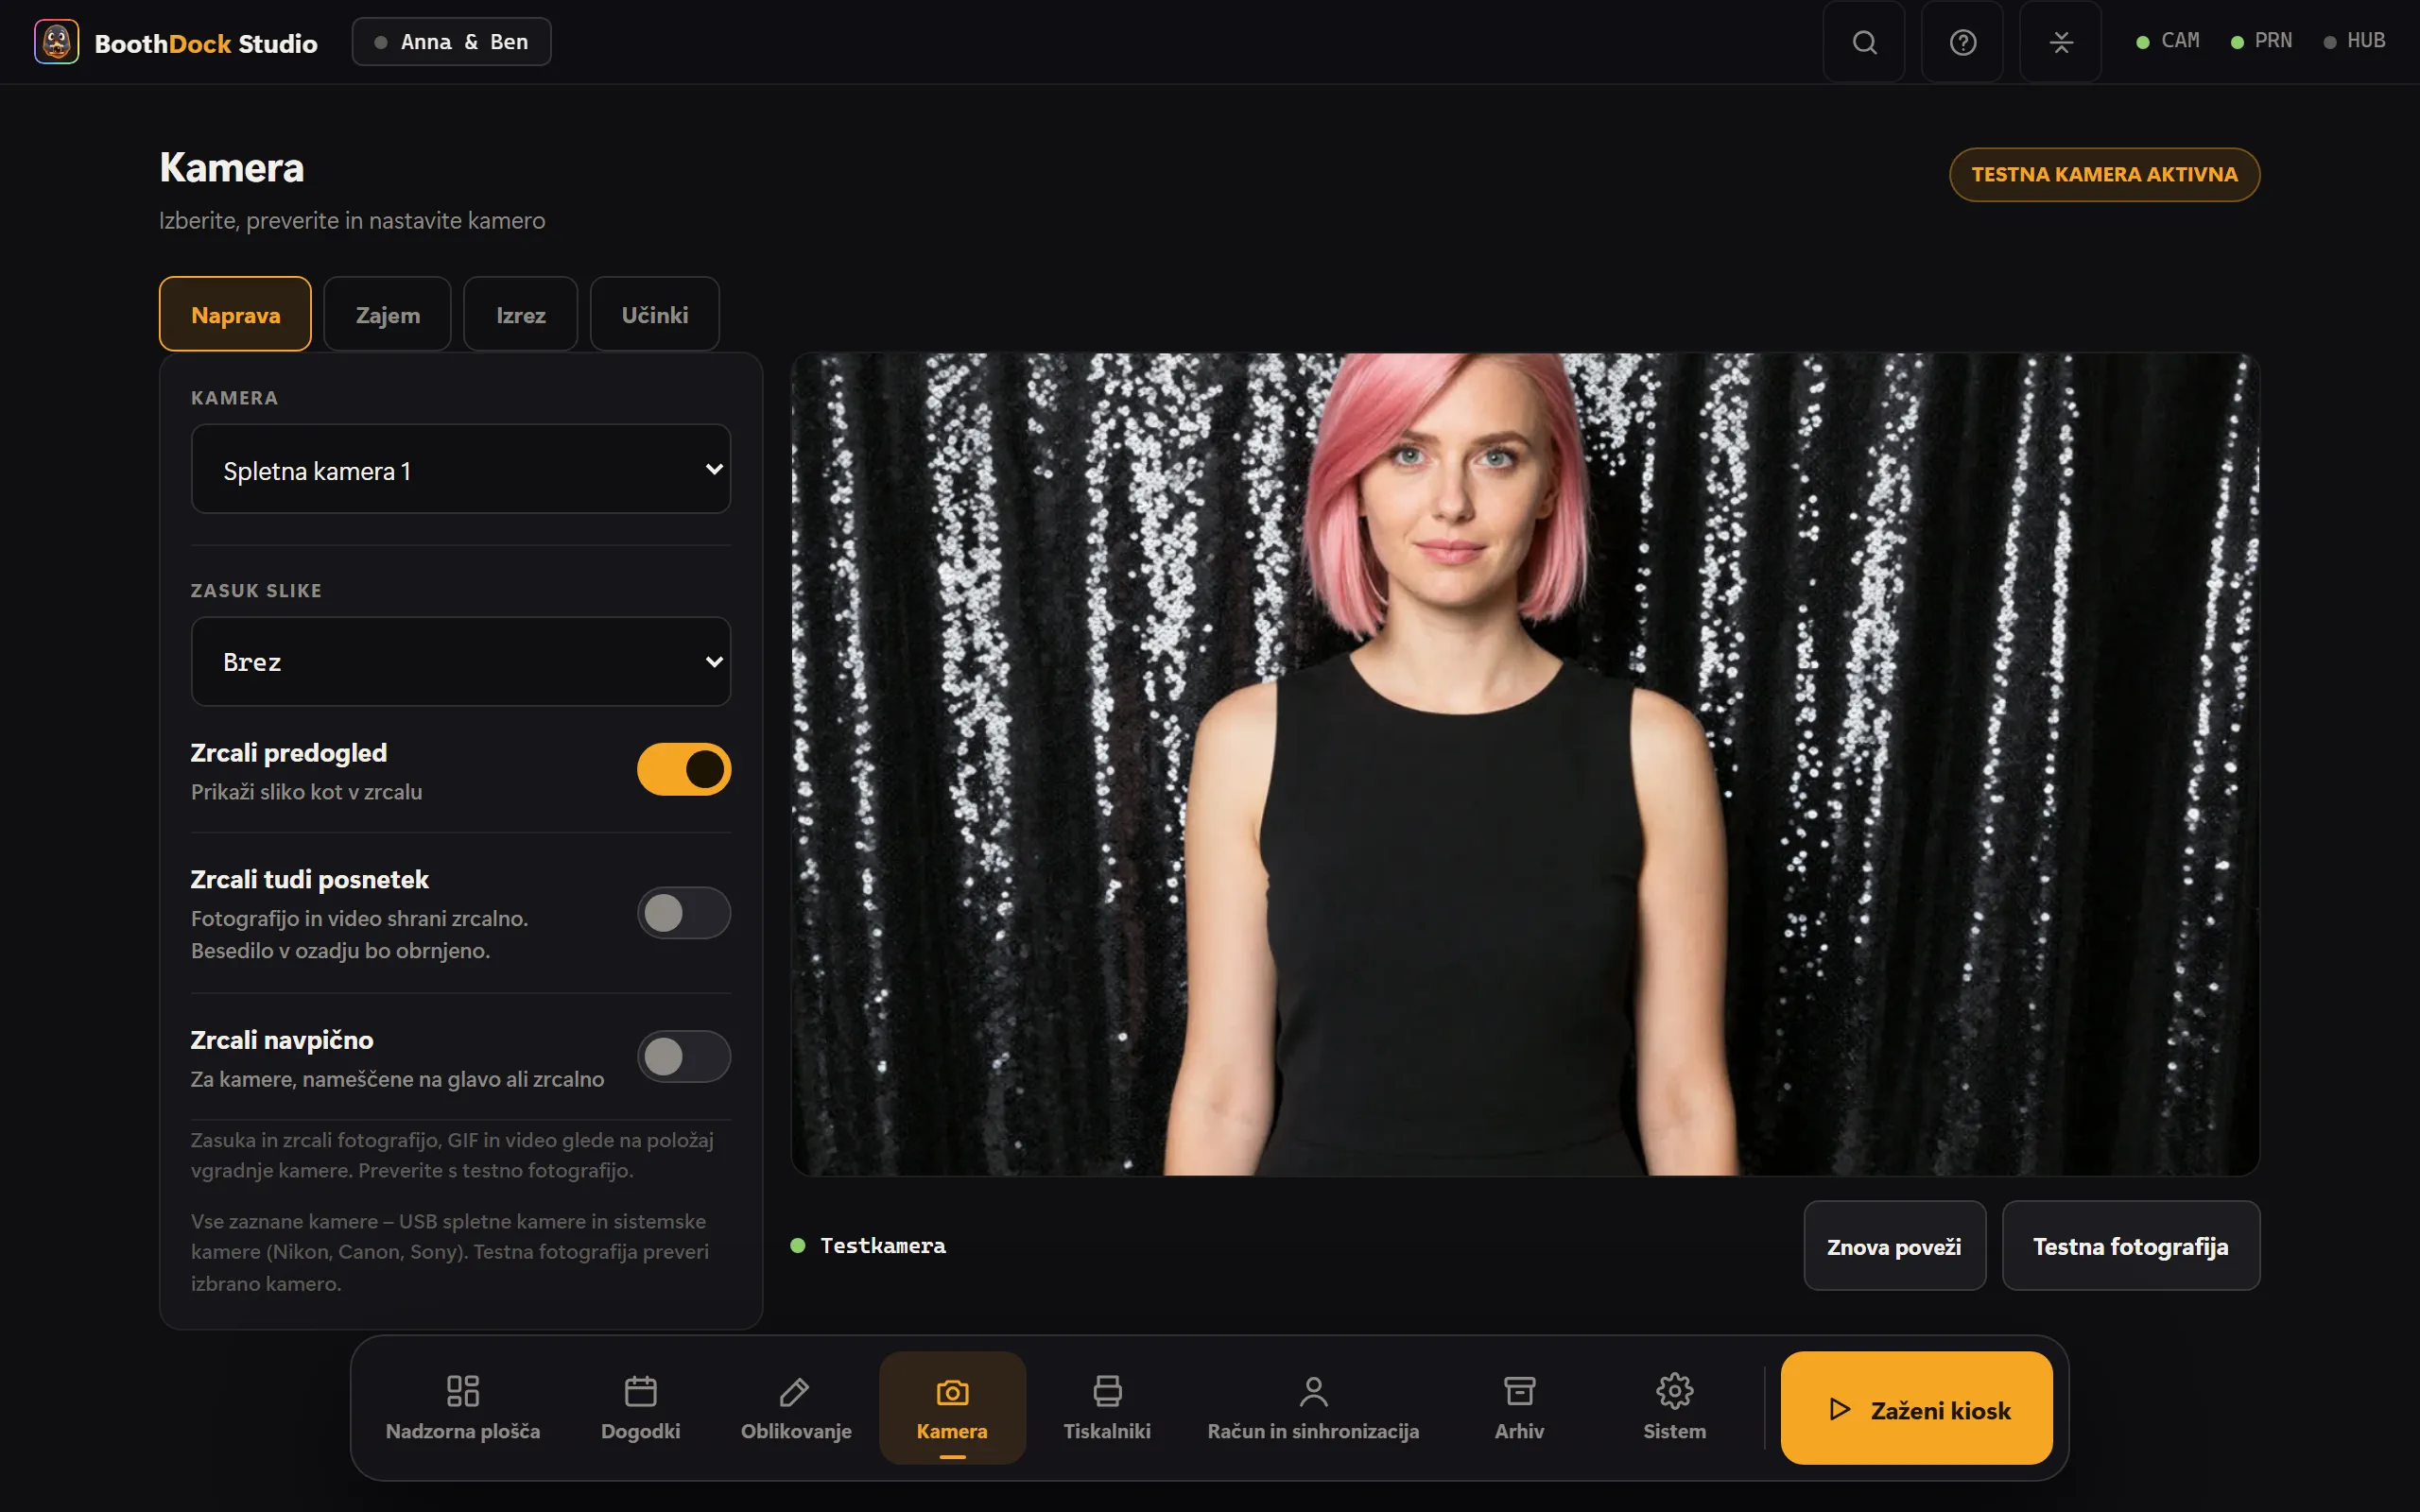Open Sistem gear settings
This screenshot has width=2420, height=1512.
[x=1675, y=1407]
